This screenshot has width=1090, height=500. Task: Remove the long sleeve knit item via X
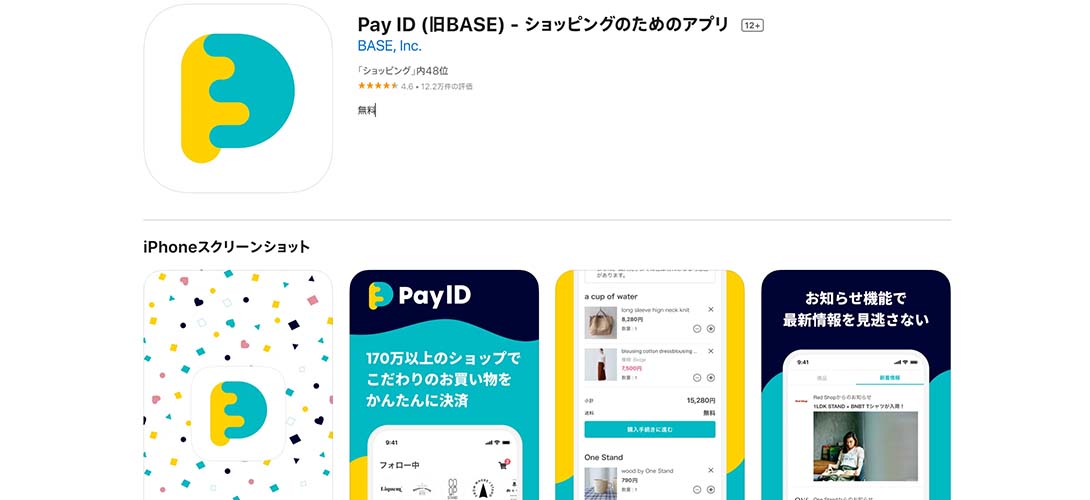pyautogui.click(x=710, y=309)
